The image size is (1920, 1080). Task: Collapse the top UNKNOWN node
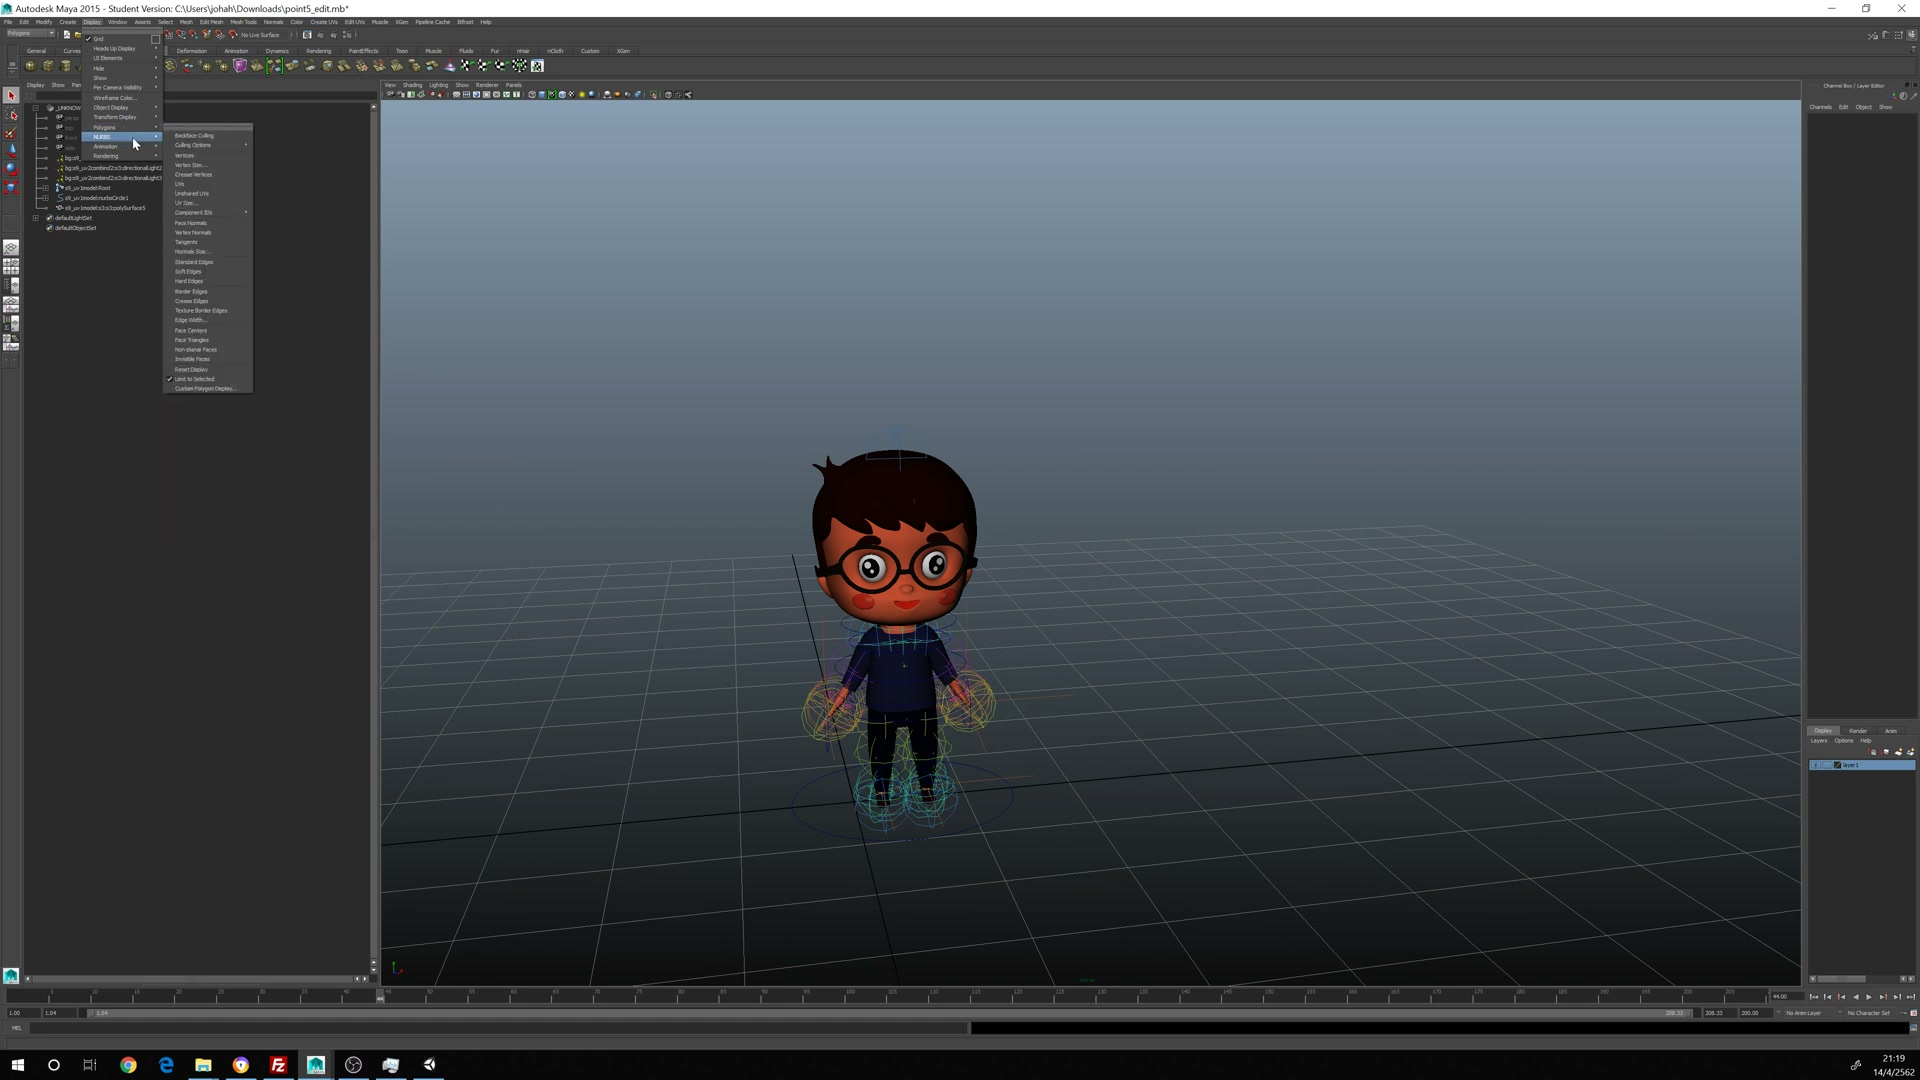[x=36, y=108]
